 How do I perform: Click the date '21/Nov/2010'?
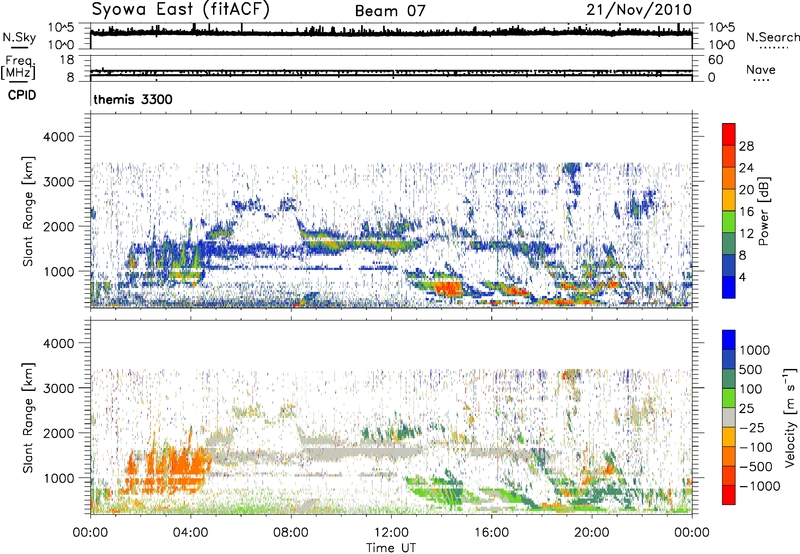pos(639,10)
